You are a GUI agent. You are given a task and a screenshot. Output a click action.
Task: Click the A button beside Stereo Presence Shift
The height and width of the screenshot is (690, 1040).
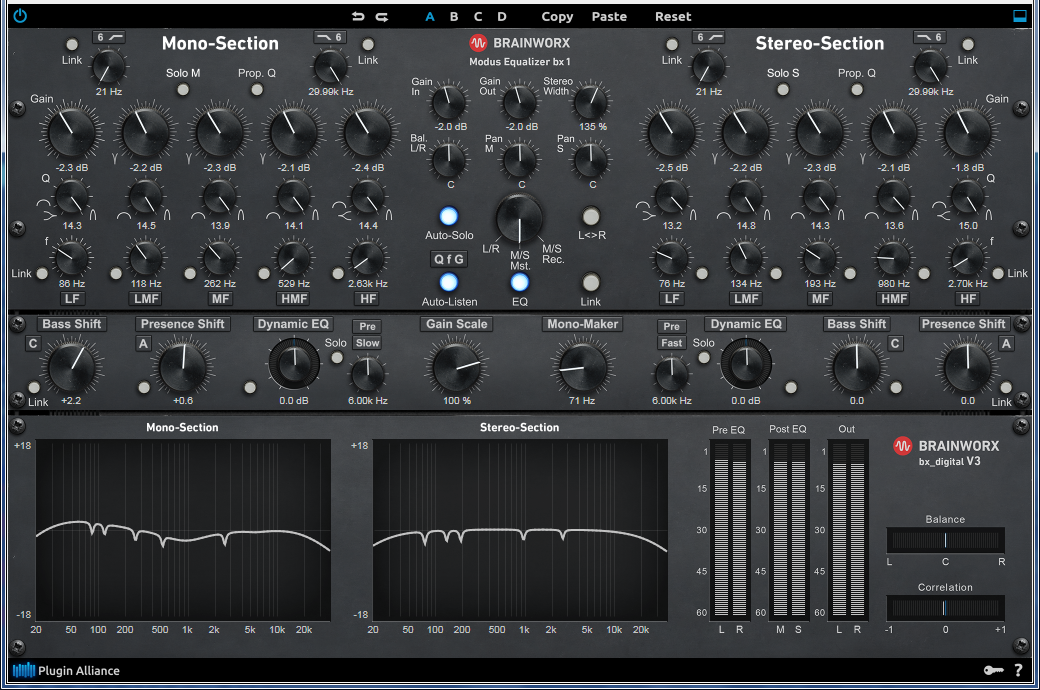coord(1006,344)
